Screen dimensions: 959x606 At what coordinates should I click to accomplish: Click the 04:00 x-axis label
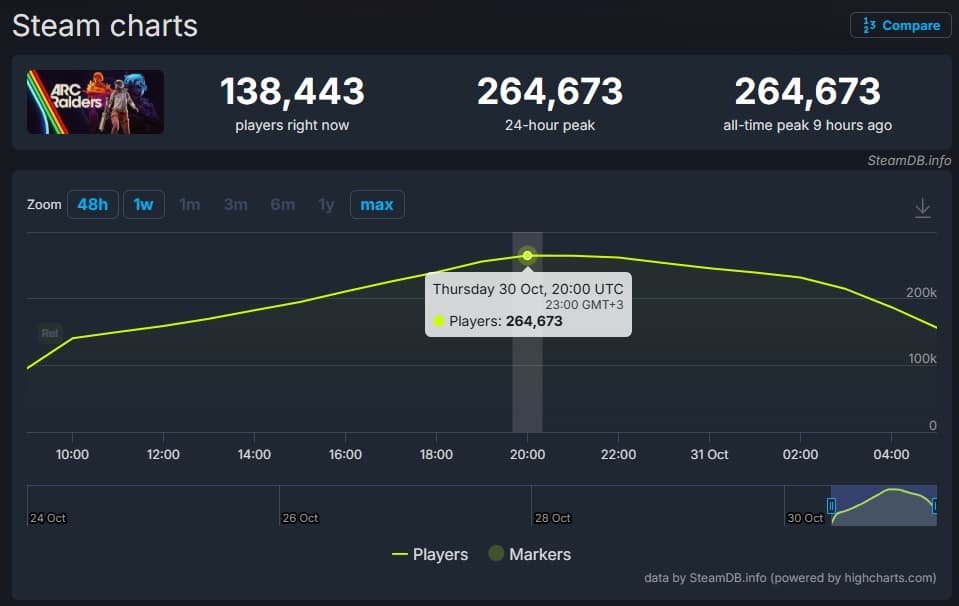pyautogui.click(x=891, y=454)
